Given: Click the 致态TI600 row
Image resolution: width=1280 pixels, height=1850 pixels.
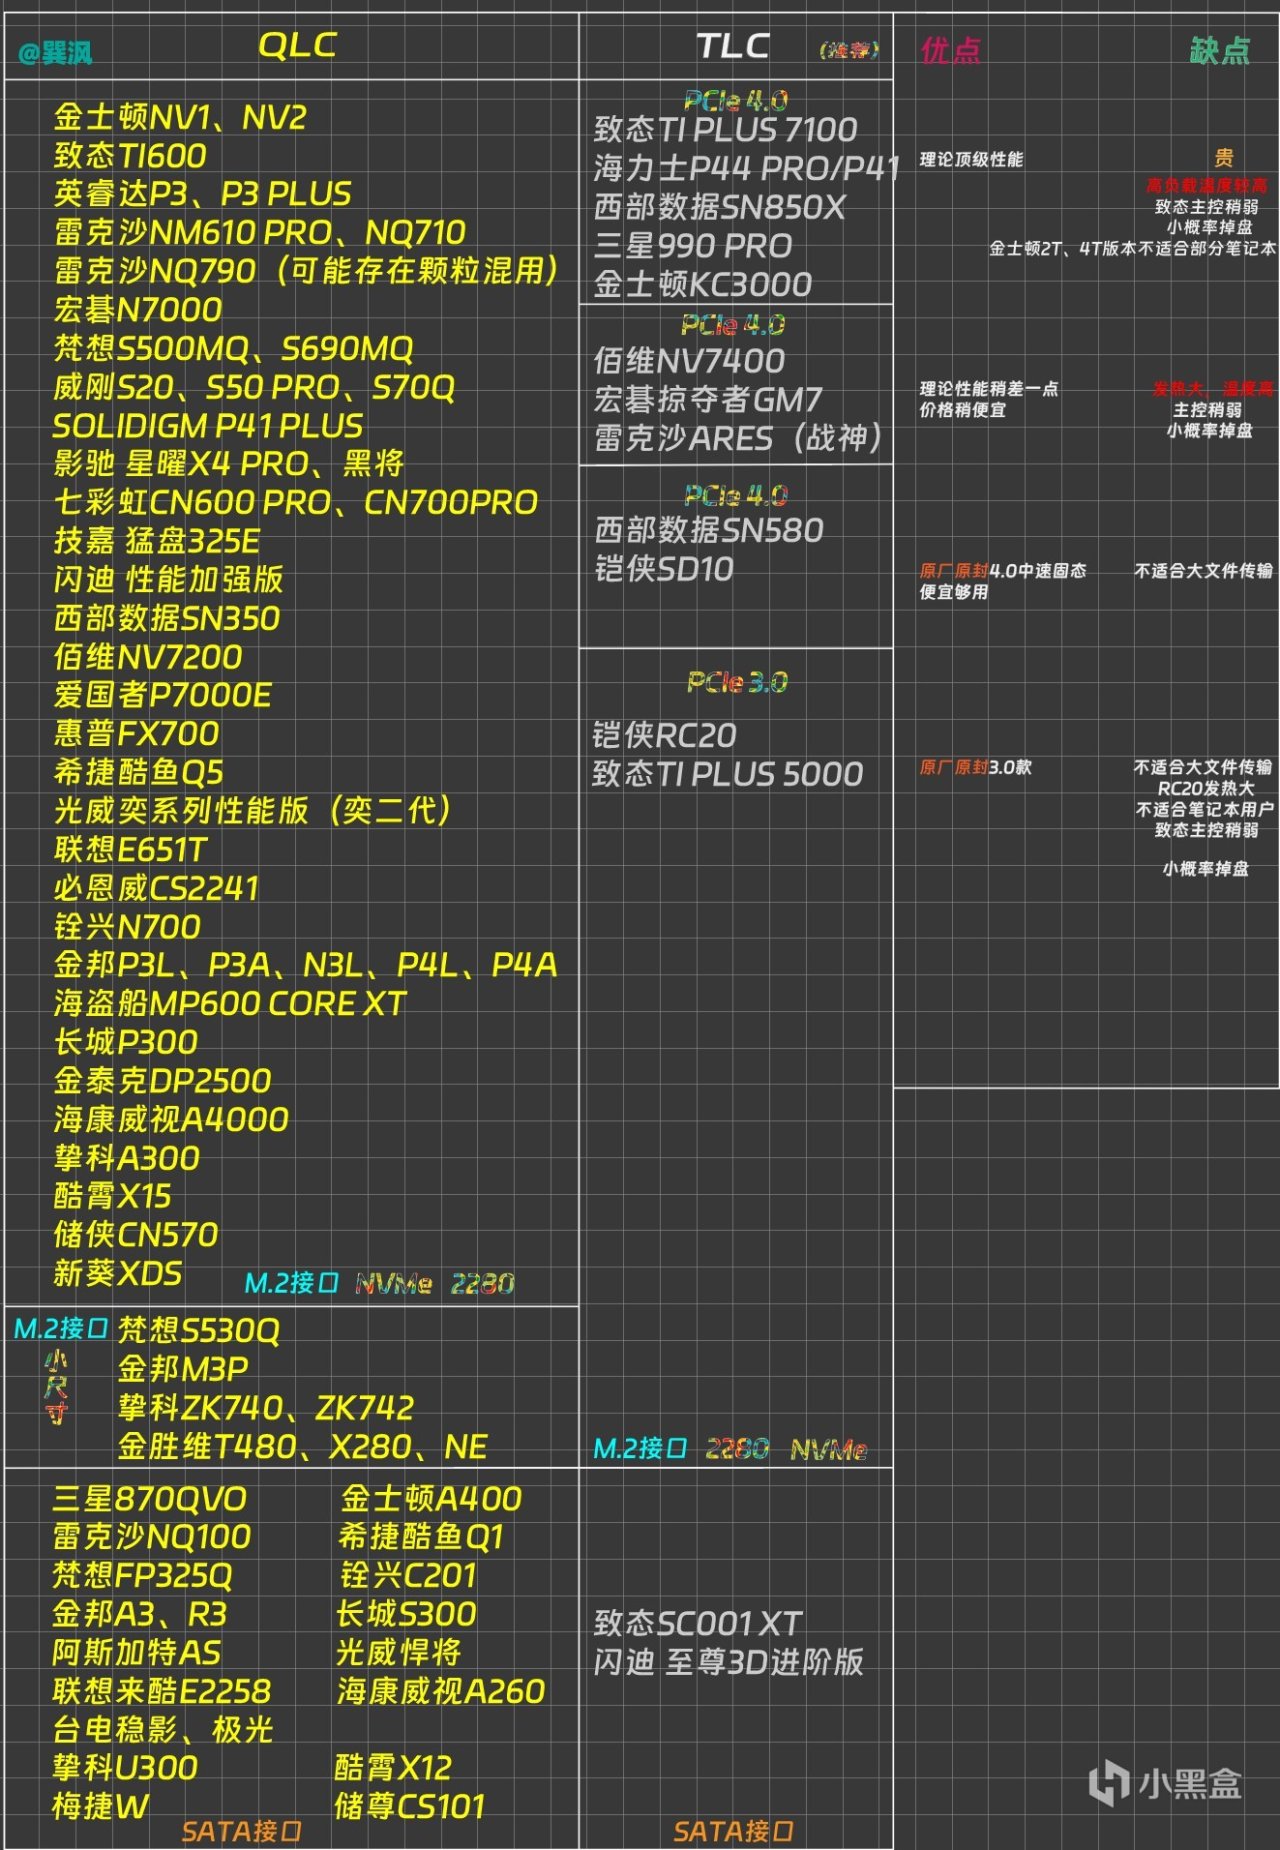Looking at the screenshot, I should (130, 156).
